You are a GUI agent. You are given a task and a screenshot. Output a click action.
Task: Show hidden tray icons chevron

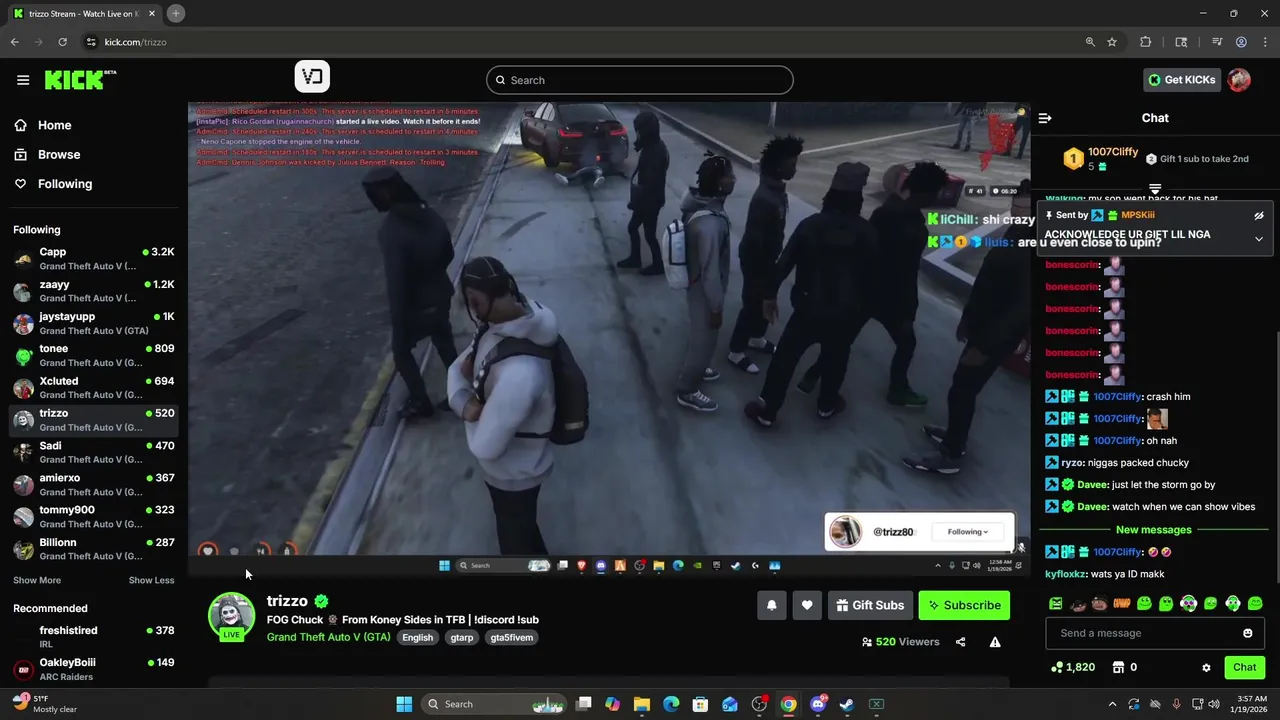tap(1112, 704)
